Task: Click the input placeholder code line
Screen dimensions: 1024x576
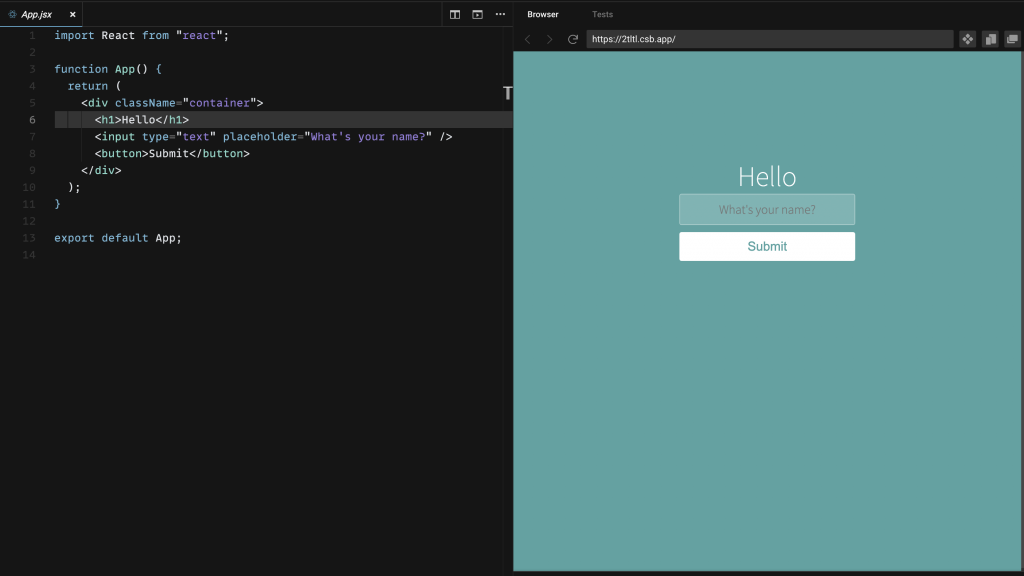Action: click(x=274, y=136)
